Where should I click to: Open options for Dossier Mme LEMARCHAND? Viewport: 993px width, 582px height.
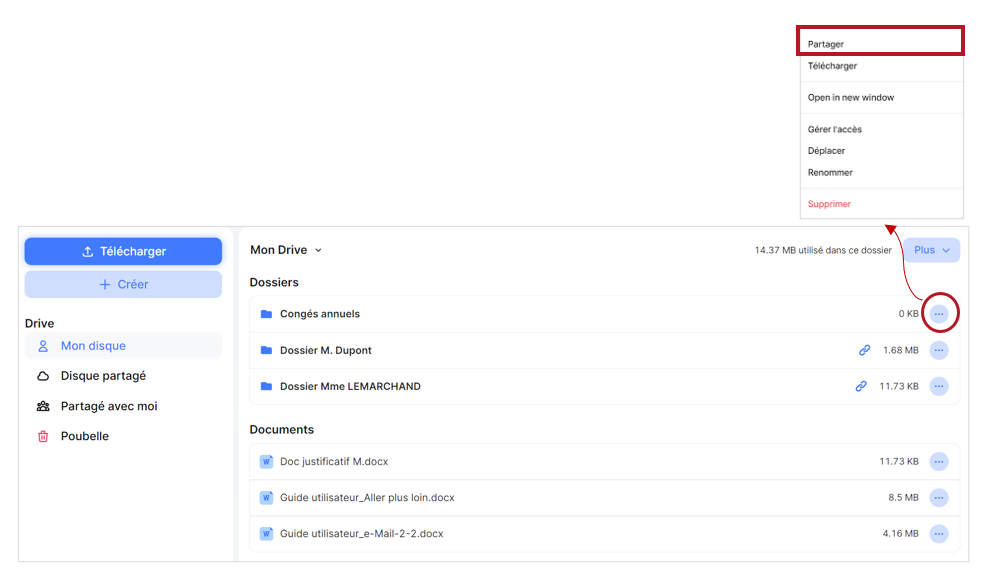[x=939, y=386]
